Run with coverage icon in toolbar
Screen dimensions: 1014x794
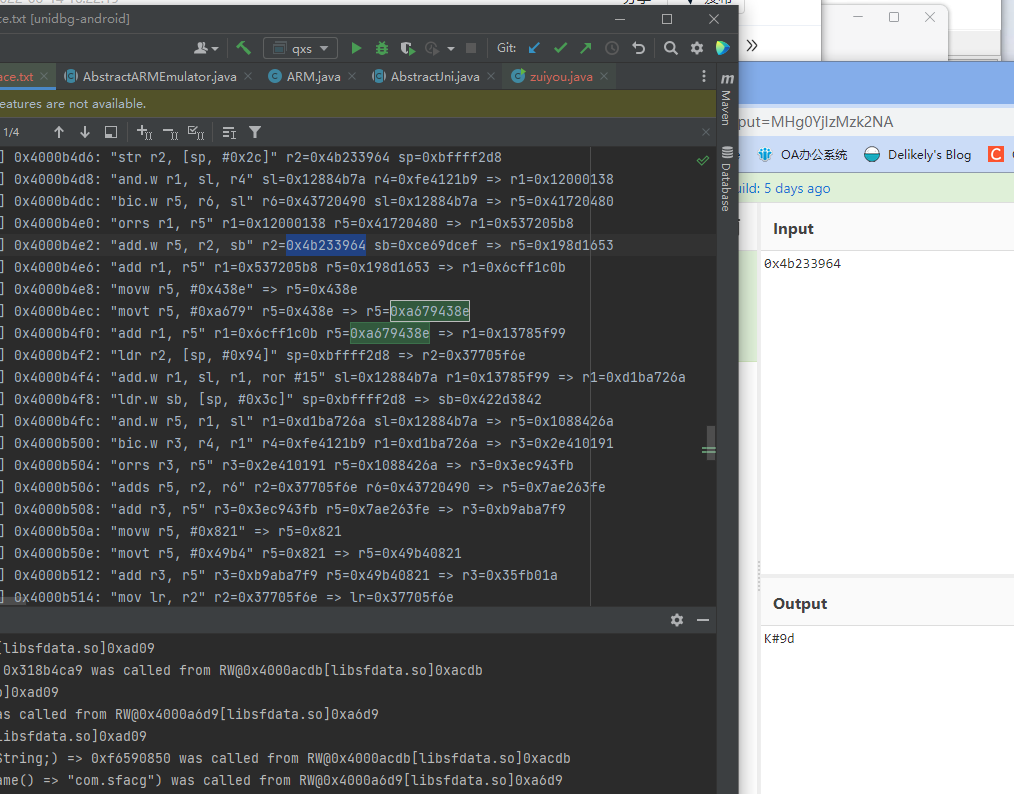(407, 48)
